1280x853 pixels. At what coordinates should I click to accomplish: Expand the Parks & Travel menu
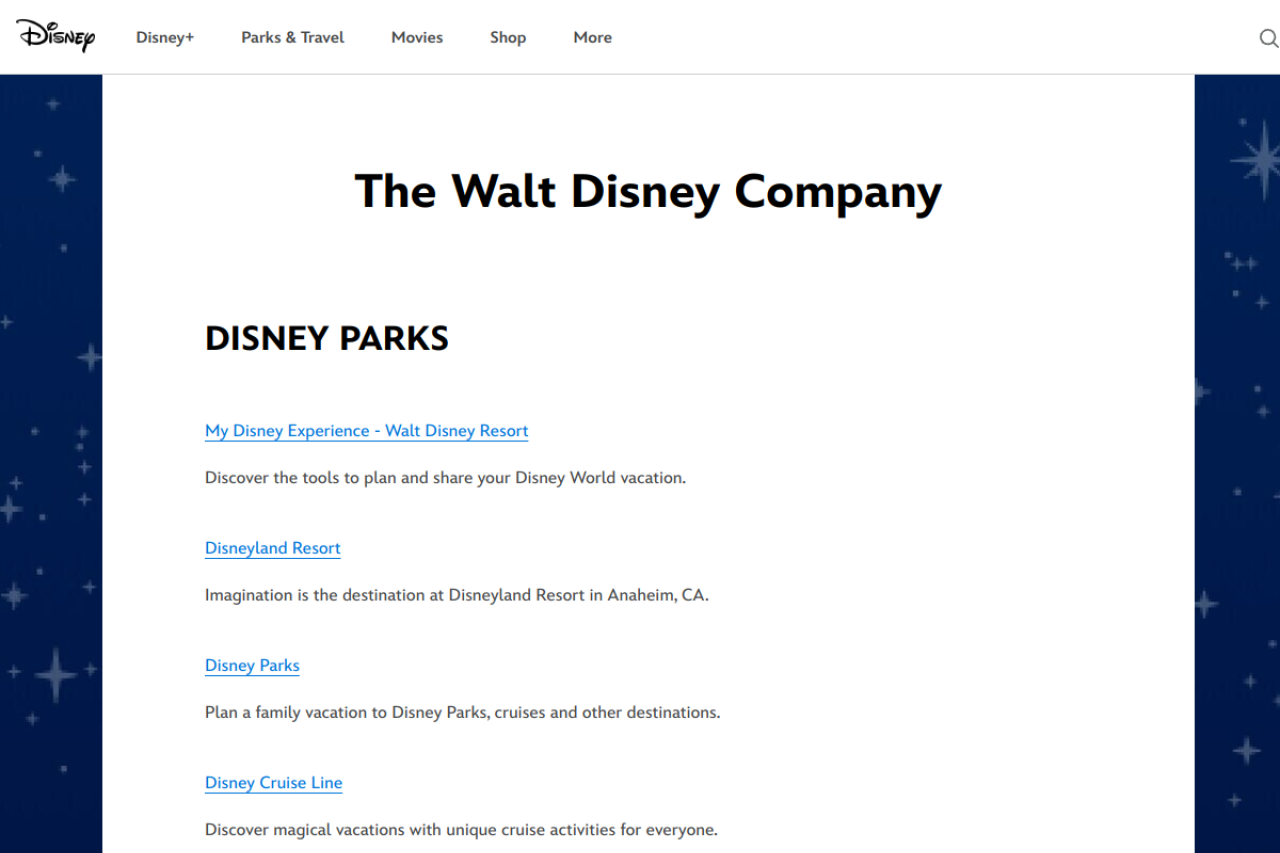pyautogui.click(x=292, y=37)
